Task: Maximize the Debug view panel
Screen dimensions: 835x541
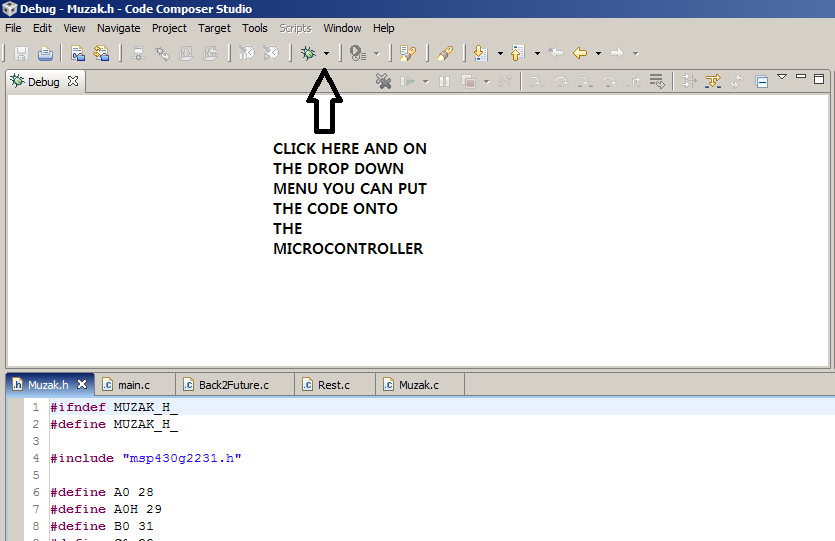Action: [819, 79]
